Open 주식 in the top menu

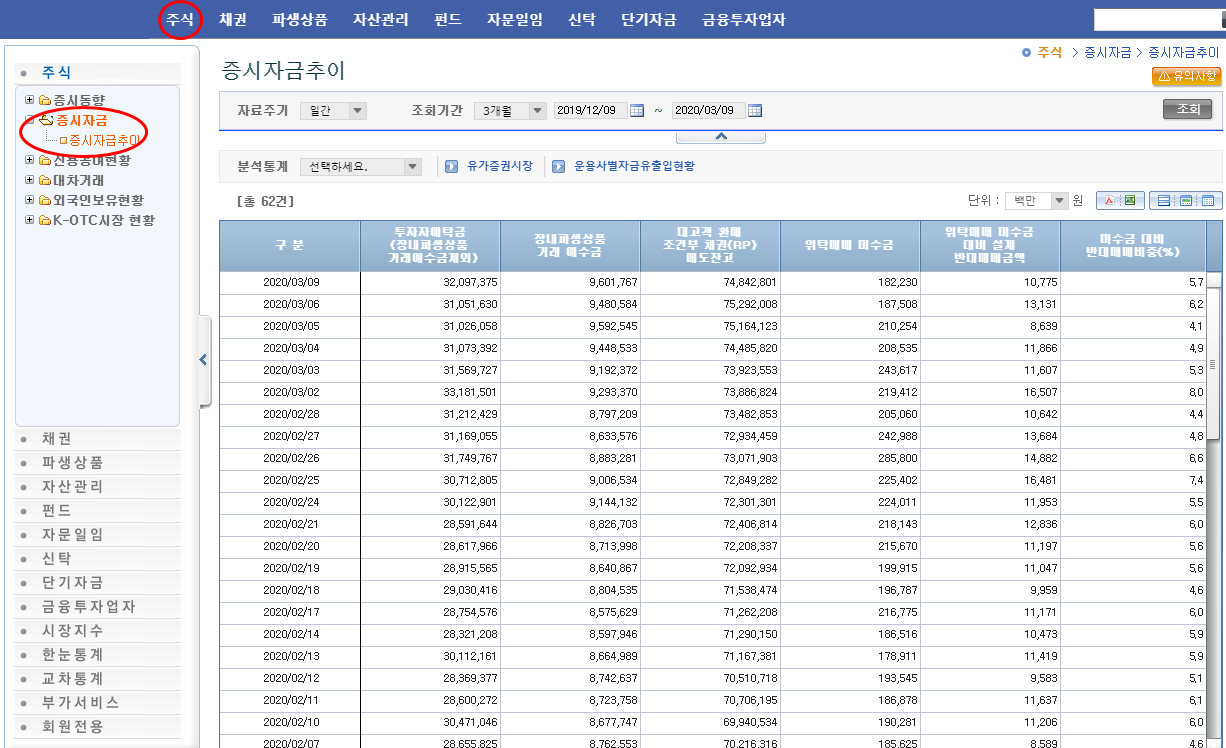point(180,19)
